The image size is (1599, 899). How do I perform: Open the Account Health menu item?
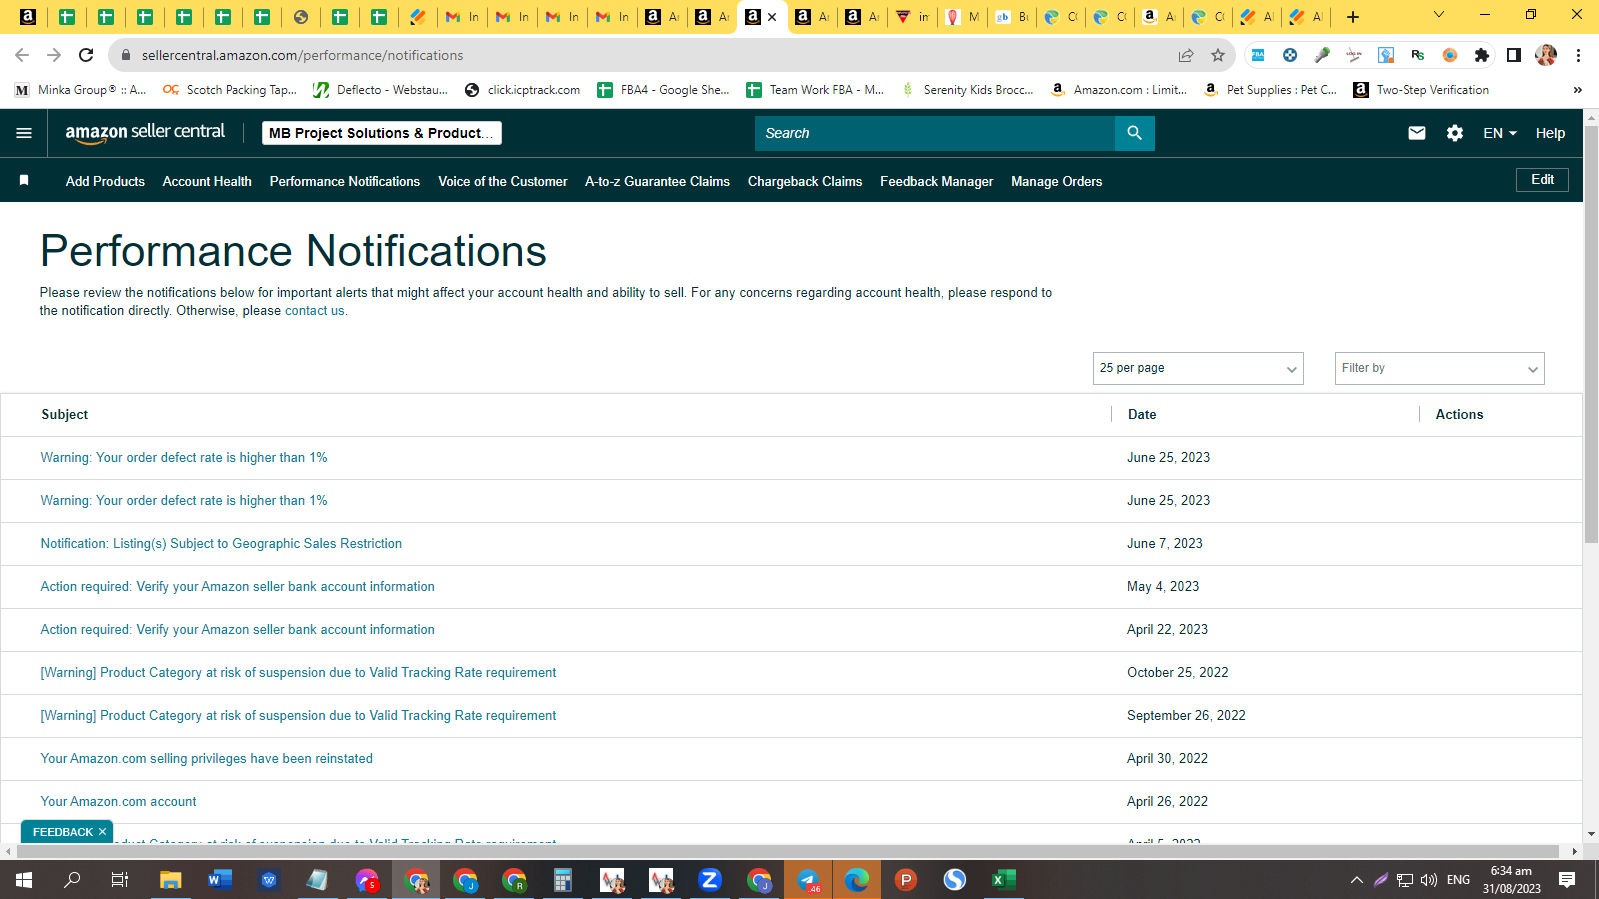207,181
